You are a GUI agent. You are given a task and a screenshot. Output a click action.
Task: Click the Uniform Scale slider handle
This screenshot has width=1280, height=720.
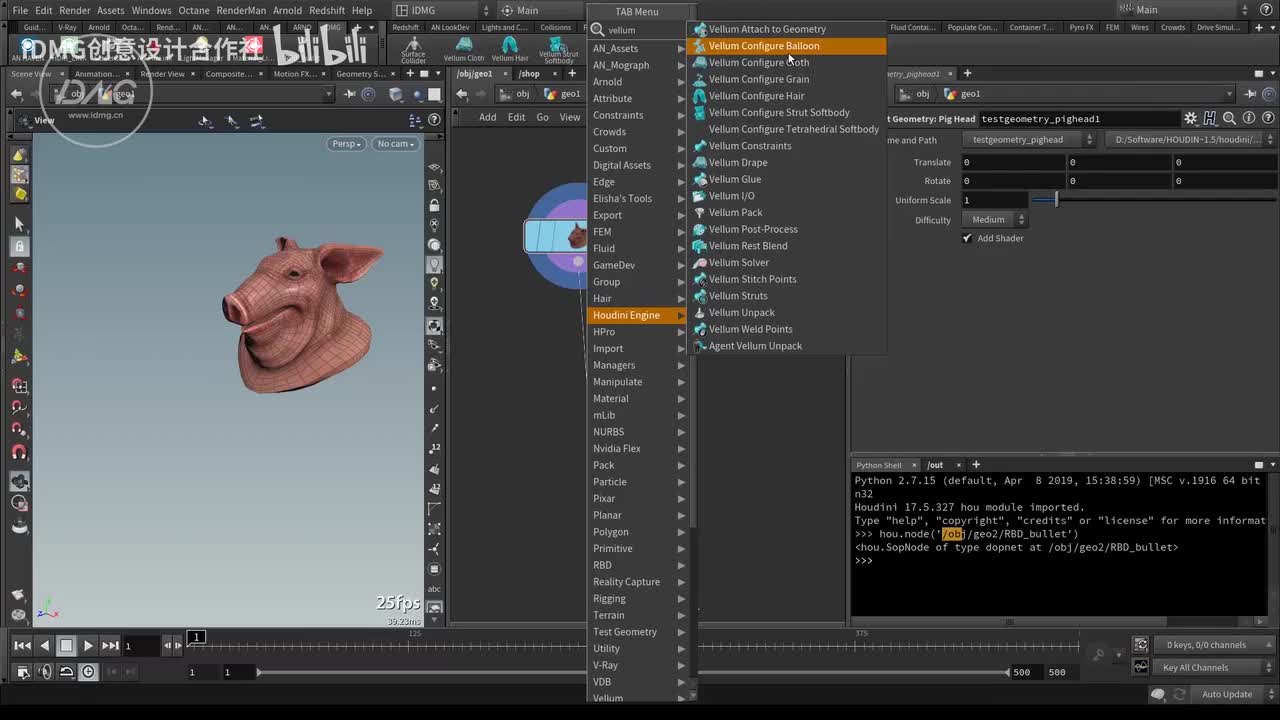pyautogui.click(x=1056, y=200)
